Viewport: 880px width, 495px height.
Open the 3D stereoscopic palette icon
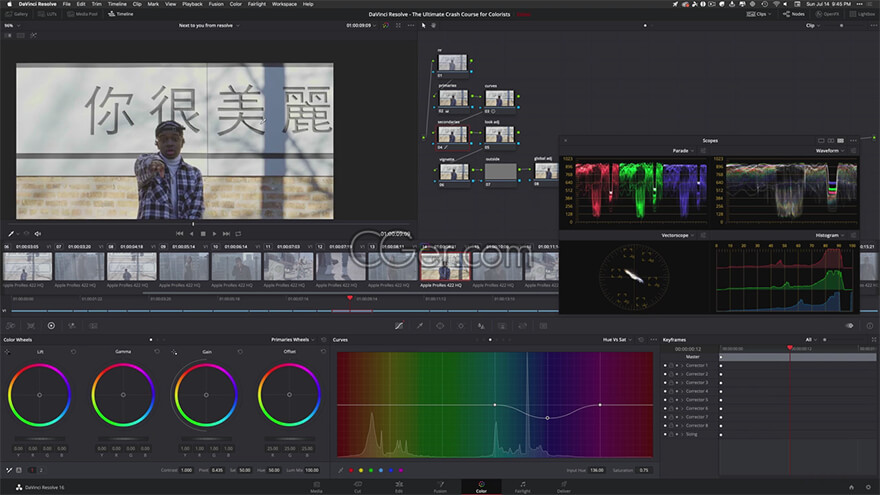coord(543,326)
